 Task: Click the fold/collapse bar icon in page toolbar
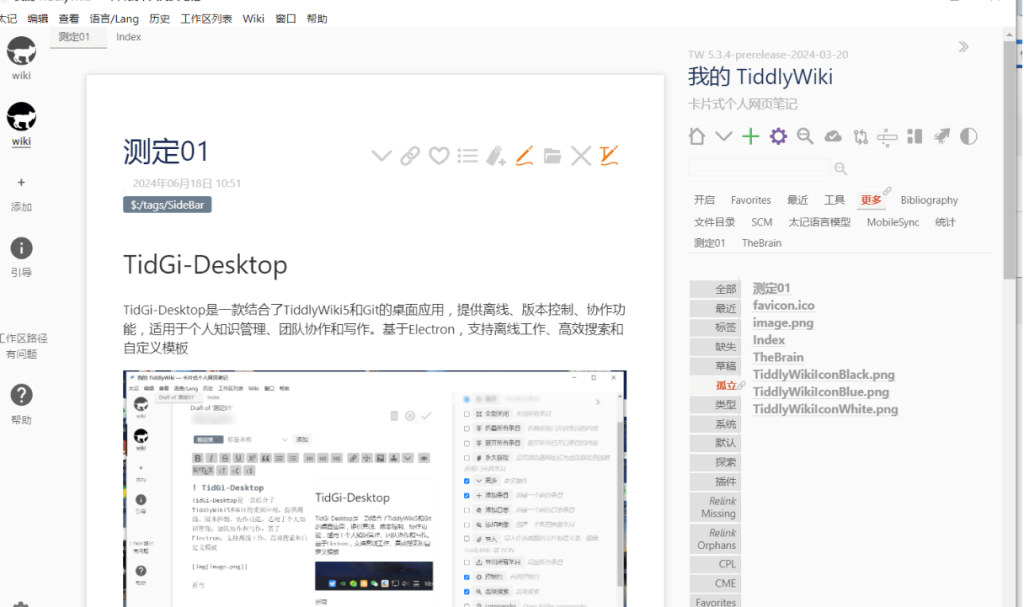click(x=887, y=137)
